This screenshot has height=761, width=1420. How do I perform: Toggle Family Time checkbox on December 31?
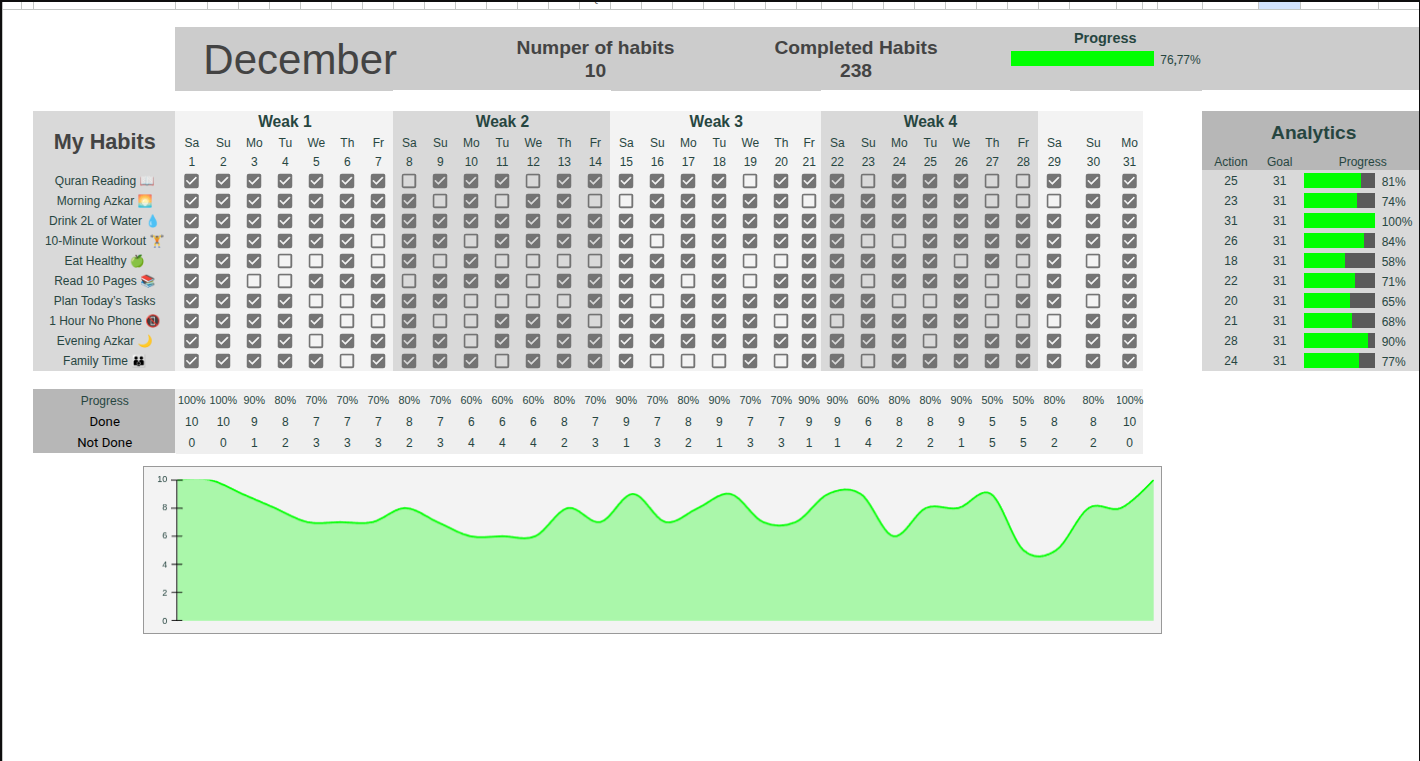tap(1128, 360)
